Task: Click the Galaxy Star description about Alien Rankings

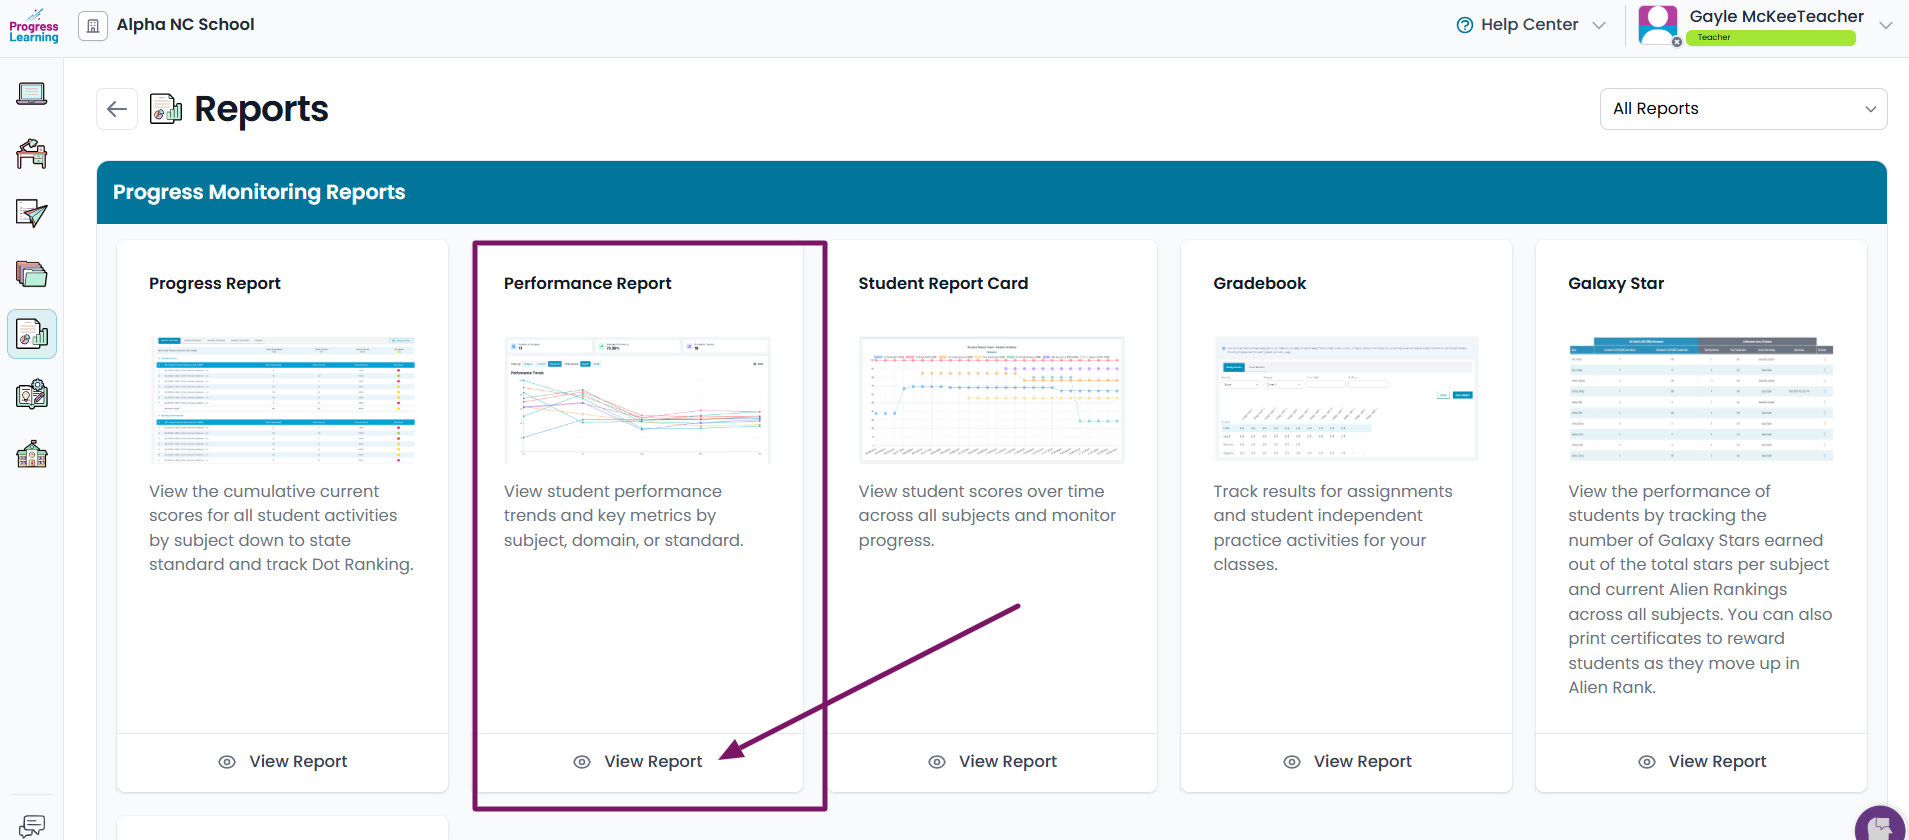Action: click(x=1700, y=589)
